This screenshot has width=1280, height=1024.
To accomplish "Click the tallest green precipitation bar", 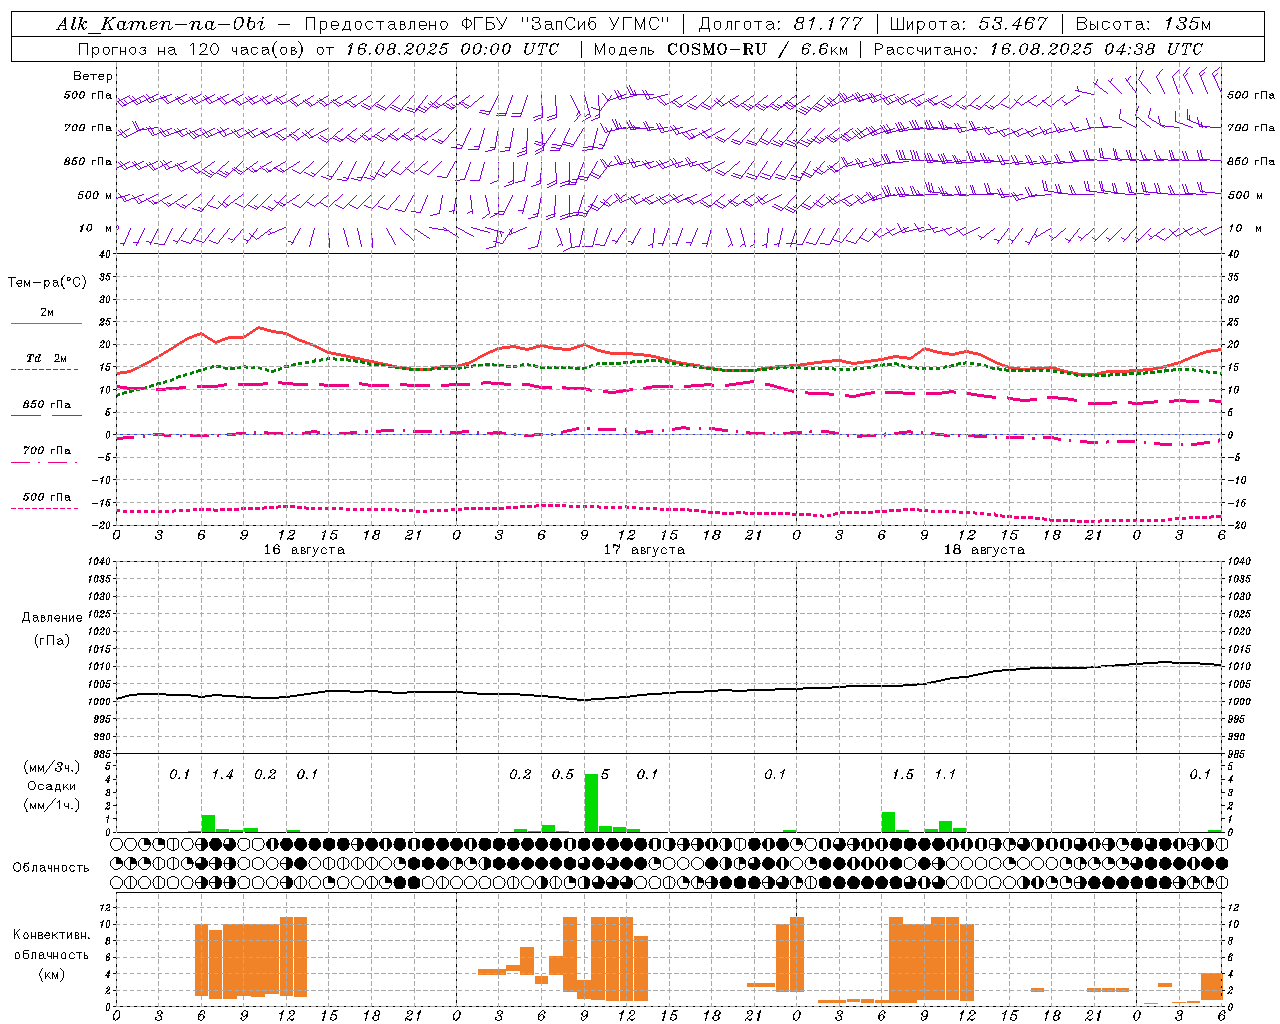I will click(591, 803).
